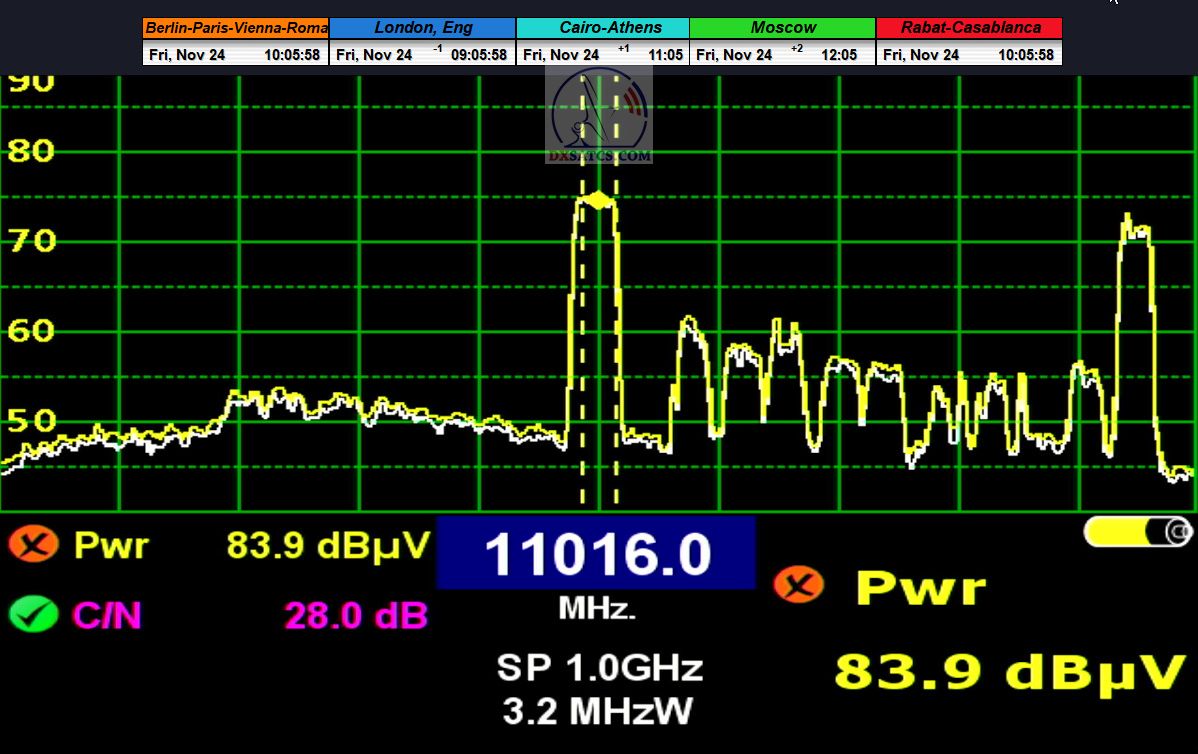
Task: Select the London, Eng clock tab
Action: tap(422, 28)
